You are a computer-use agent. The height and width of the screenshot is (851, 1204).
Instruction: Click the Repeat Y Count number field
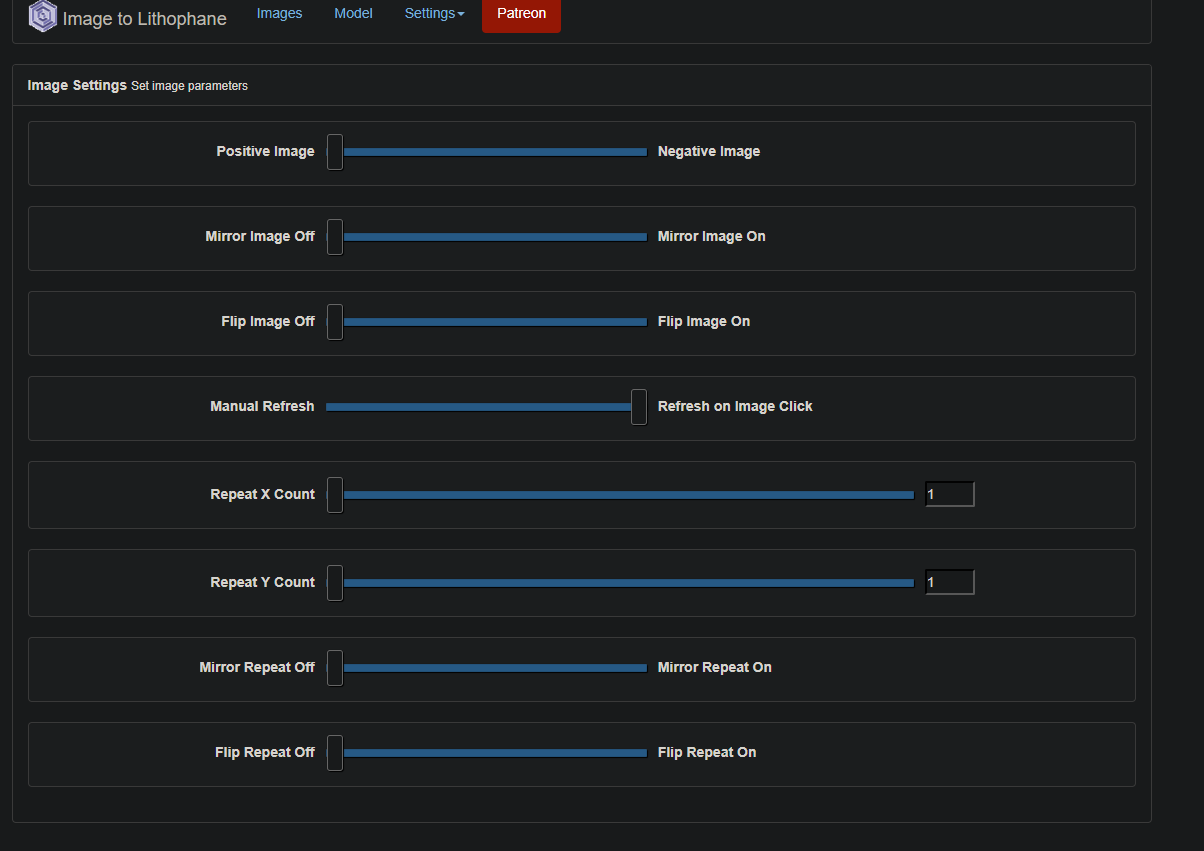click(950, 582)
